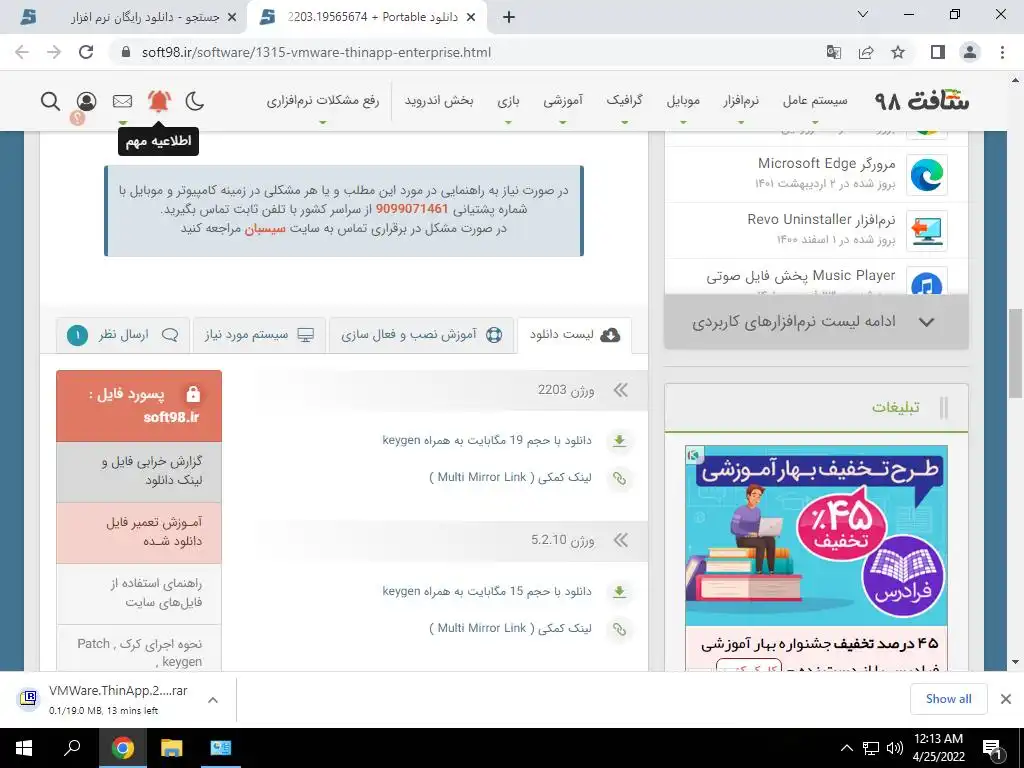Open Chrome tab search dropdown
This screenshot has width=1024, height=768.
point(863,14)
